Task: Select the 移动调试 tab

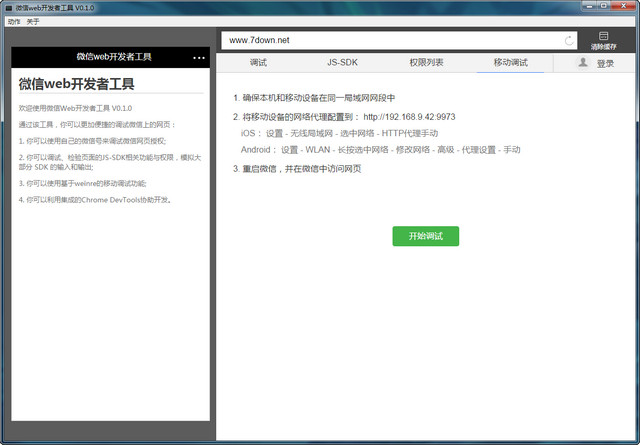Action: coord(510,63)
